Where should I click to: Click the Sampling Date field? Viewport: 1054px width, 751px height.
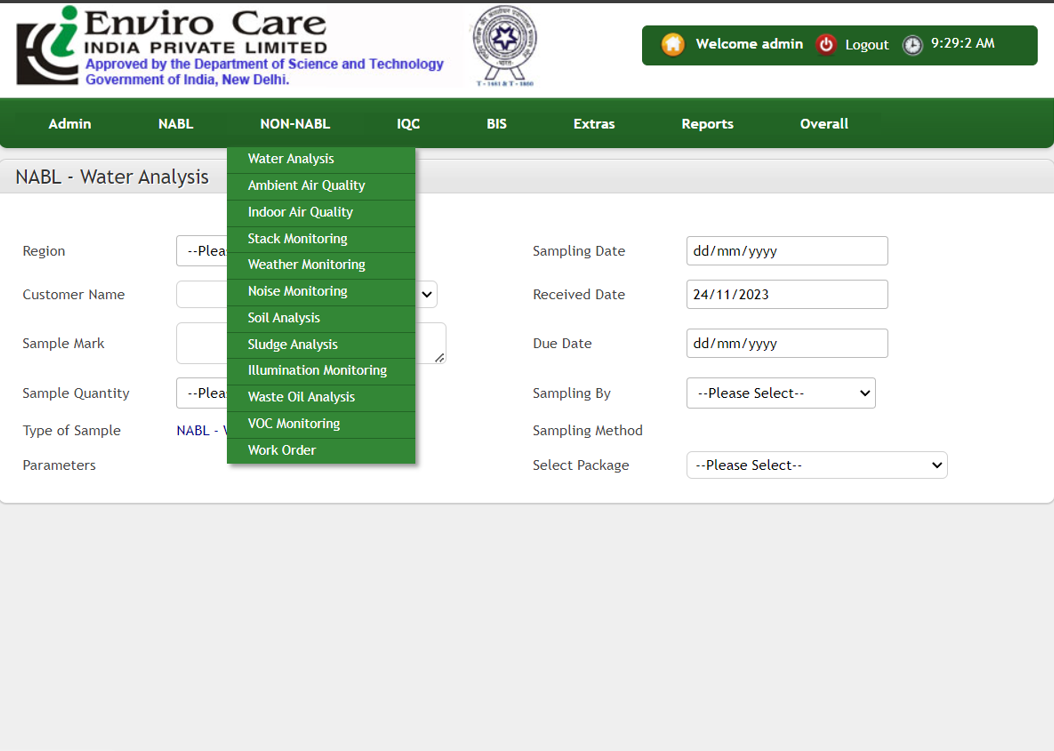pyautogui.click(x=786, y=251)
